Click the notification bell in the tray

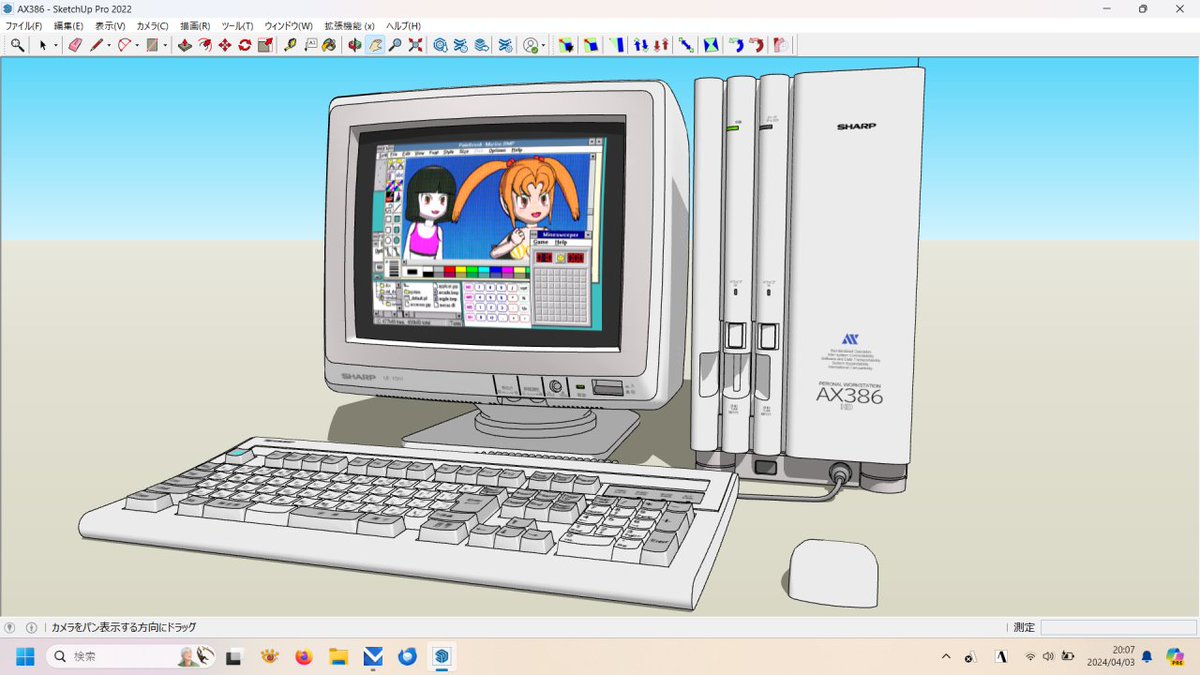coord(1147,657)
